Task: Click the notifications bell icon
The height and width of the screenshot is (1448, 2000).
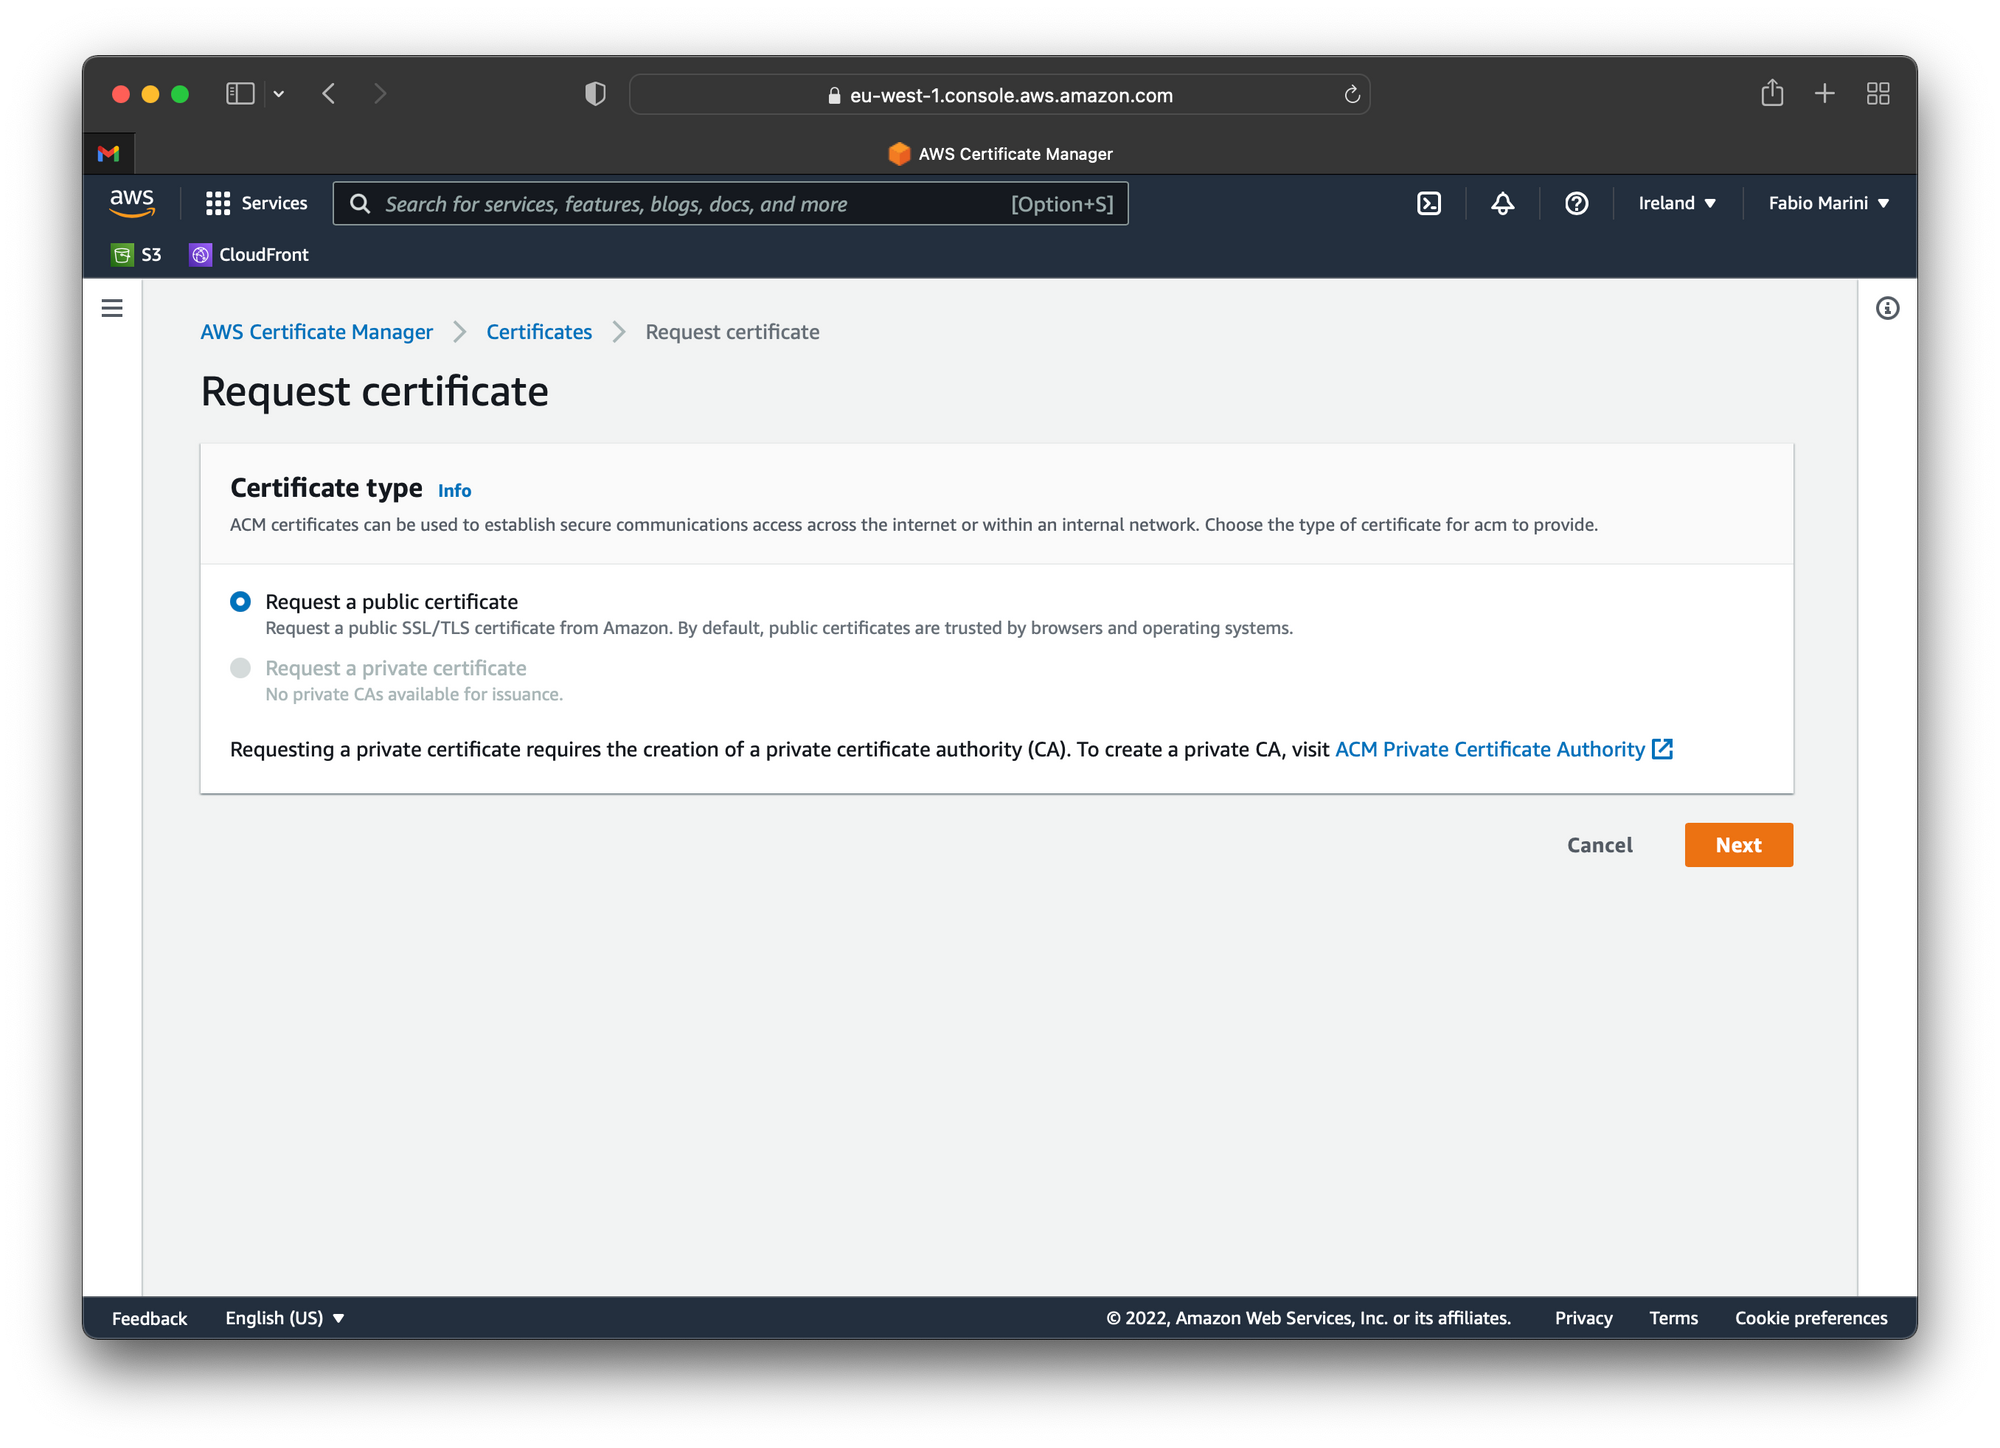Action: click(1502, 202)
